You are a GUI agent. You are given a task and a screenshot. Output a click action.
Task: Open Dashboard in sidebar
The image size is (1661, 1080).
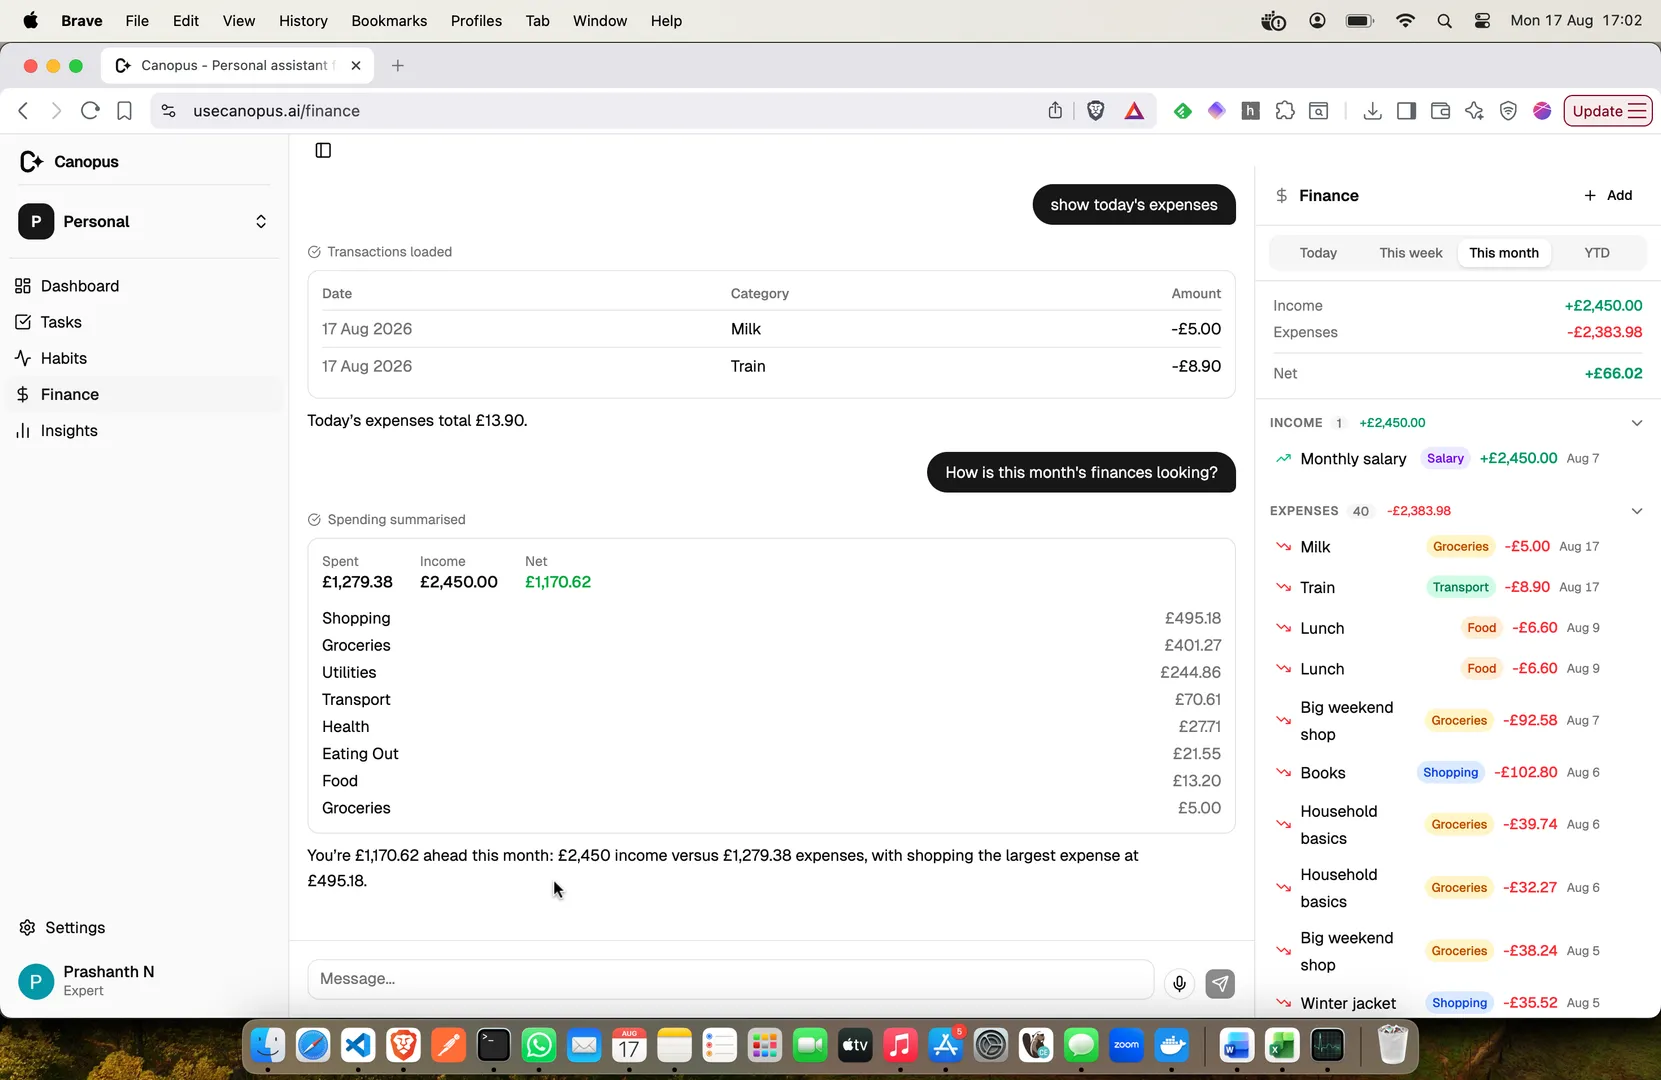click(145, 286)
